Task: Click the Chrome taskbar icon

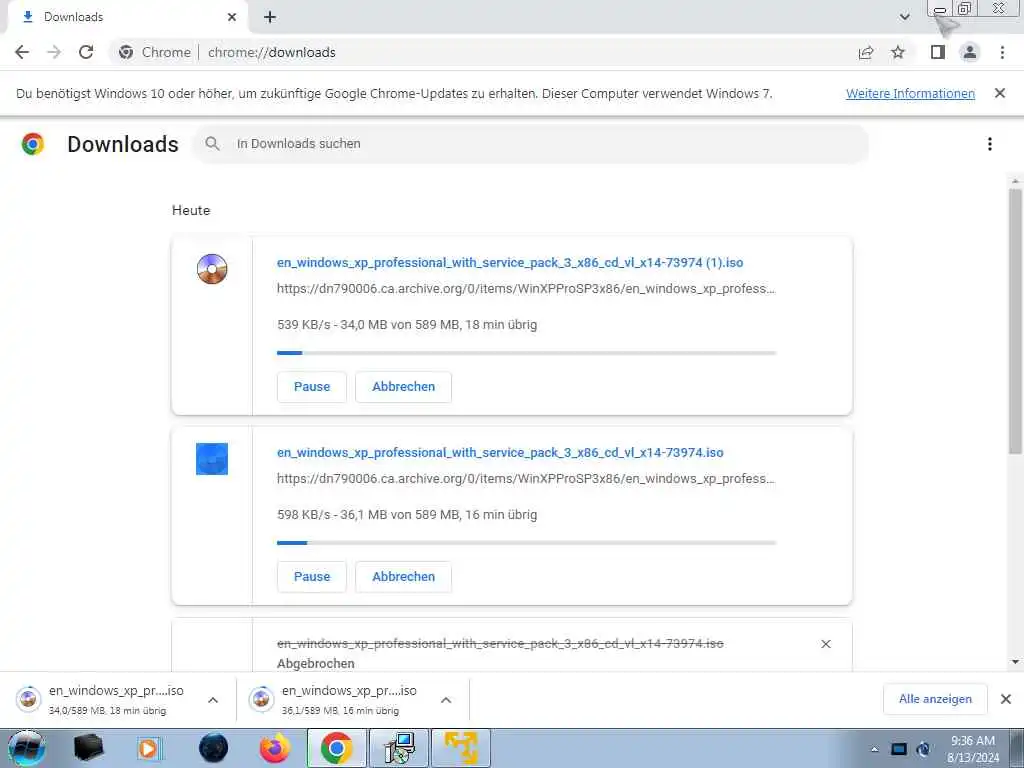Action: [x=337, y=748]
